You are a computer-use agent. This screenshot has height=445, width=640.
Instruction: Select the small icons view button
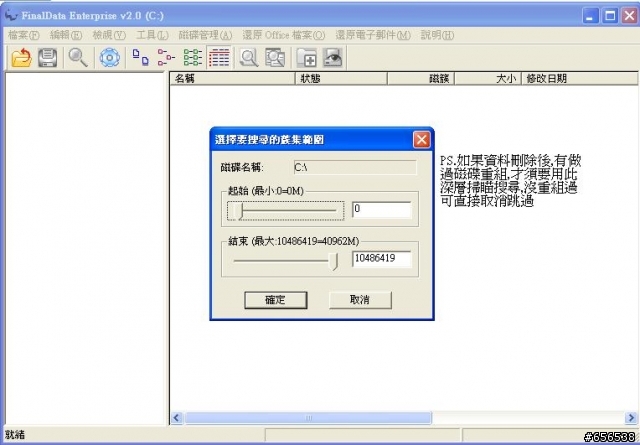[166, 58]
